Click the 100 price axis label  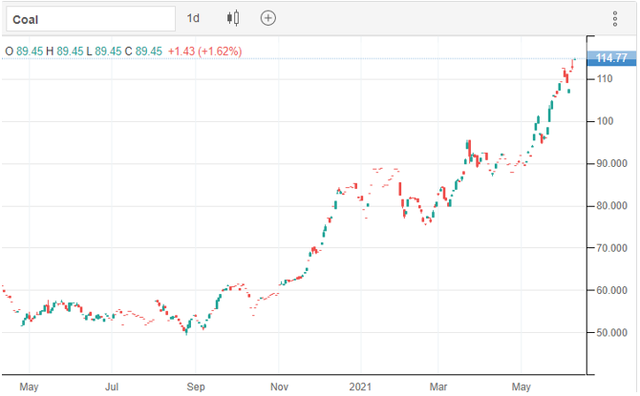tap(605, 121)
